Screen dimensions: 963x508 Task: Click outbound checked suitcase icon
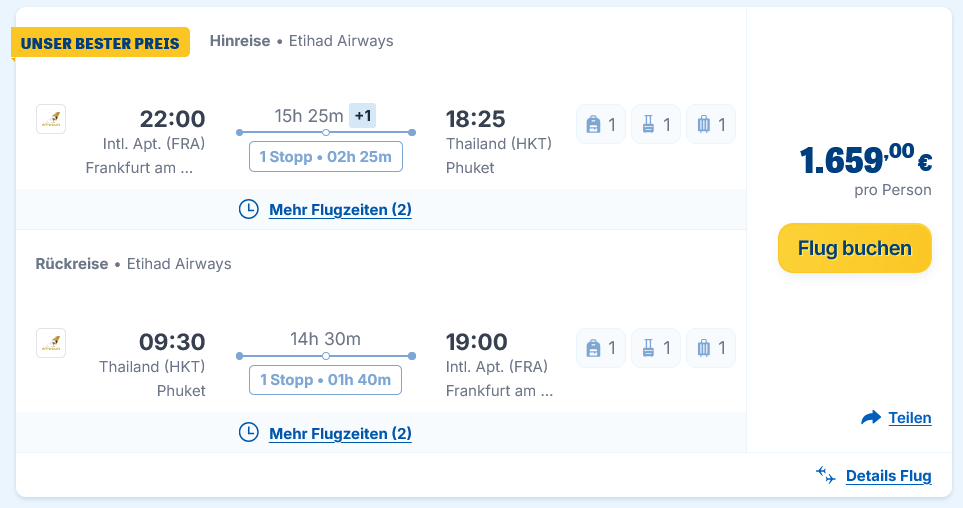click(x=703, y=125)
